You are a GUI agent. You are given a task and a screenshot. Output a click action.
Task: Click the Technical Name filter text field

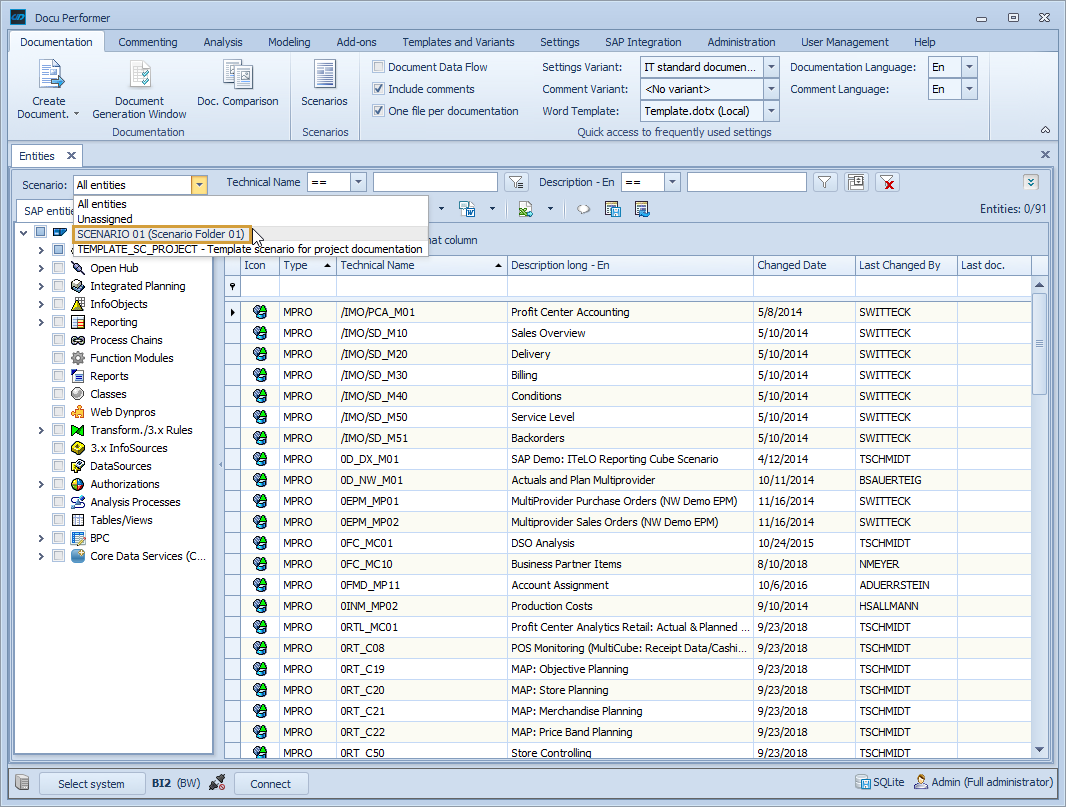tap(435, 182)
